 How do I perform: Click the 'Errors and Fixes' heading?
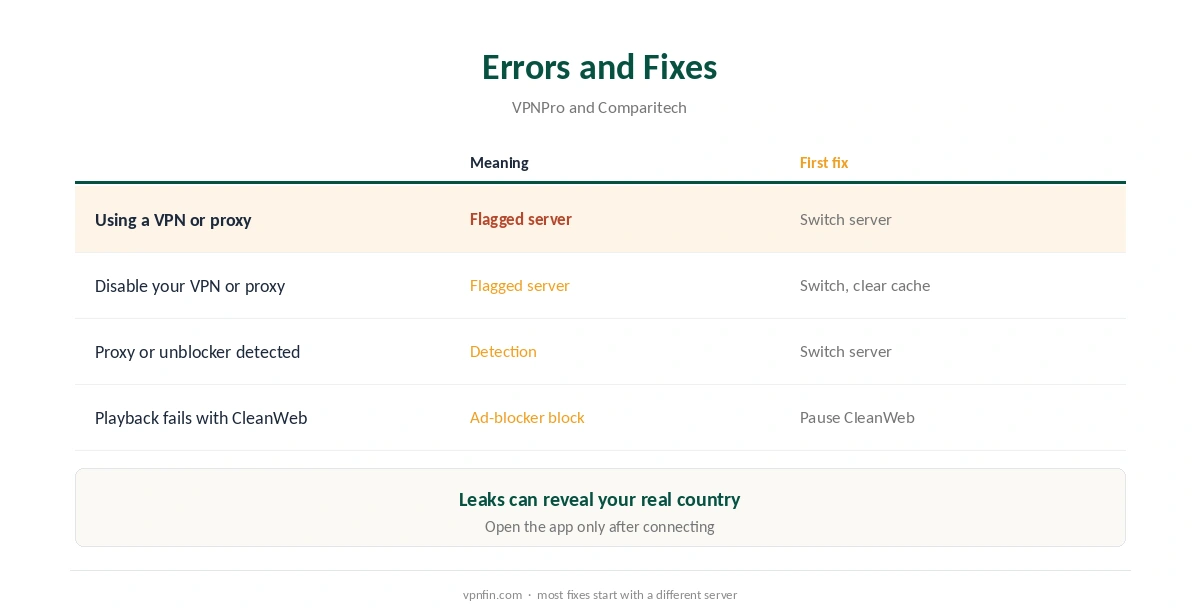599,67
